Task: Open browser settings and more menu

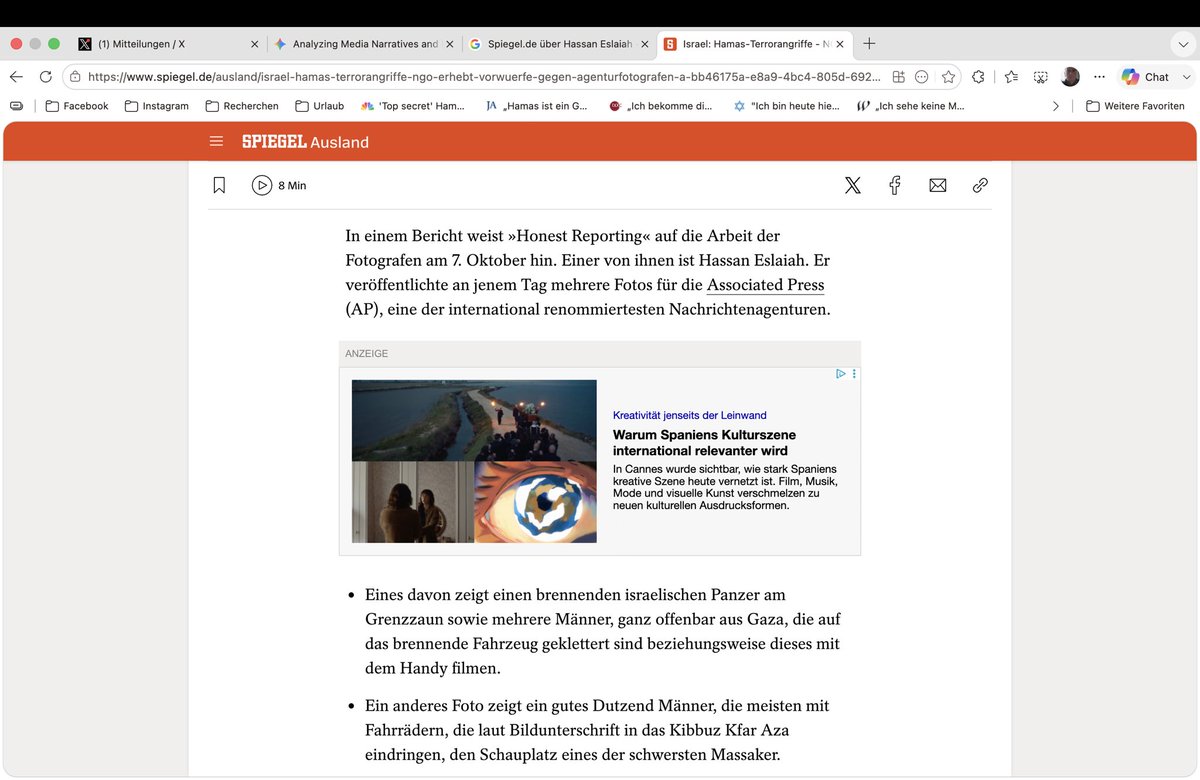Action: [x=1099, y=77]
